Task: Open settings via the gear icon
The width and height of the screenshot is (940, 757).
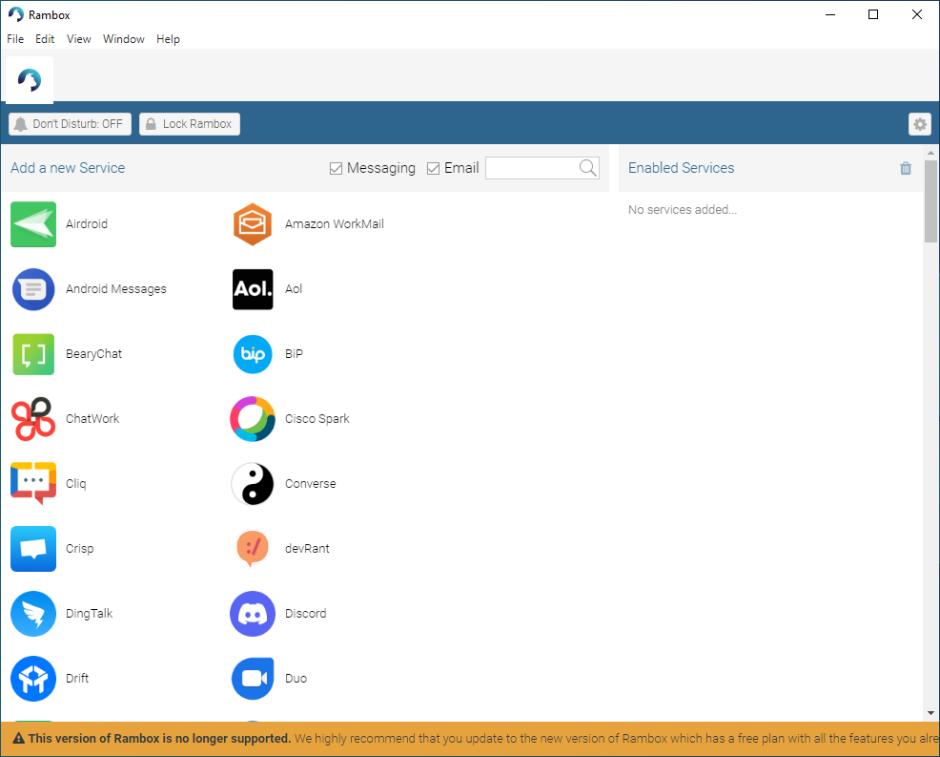Action: [x=919, y=124]
